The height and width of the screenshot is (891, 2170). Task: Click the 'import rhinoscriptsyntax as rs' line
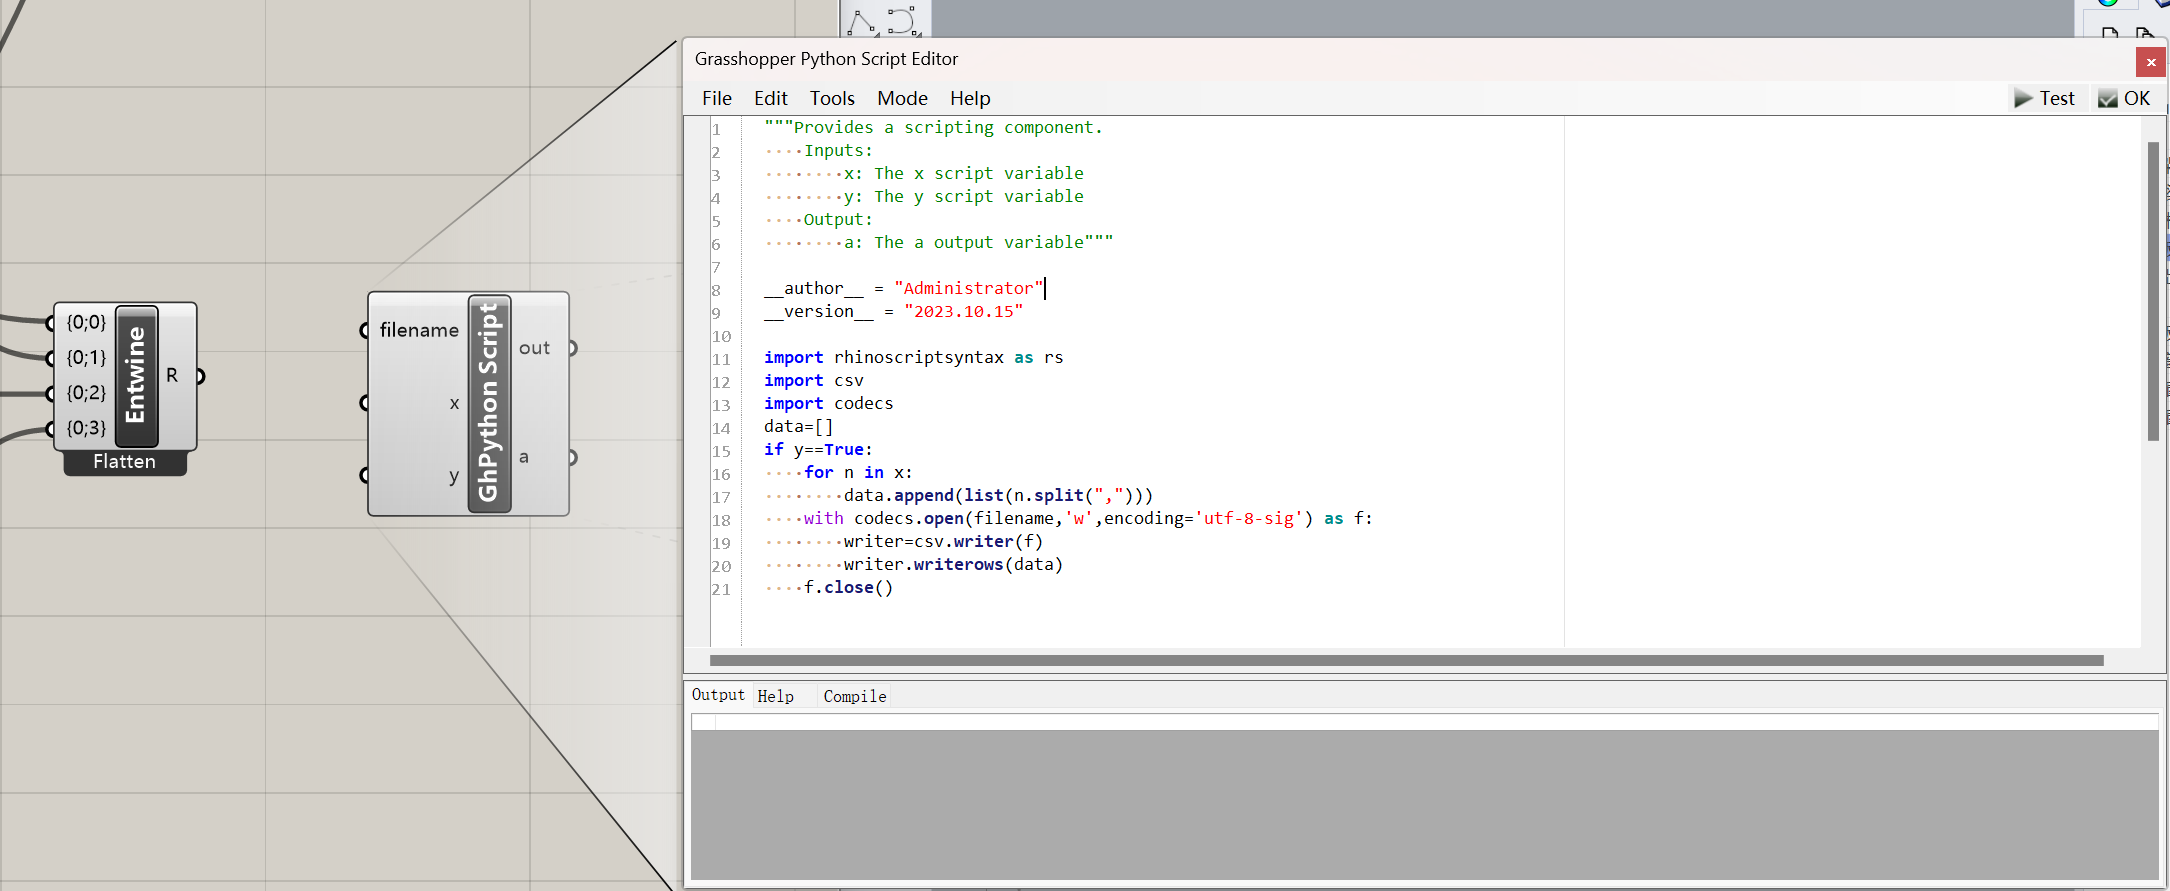(913, 357)
